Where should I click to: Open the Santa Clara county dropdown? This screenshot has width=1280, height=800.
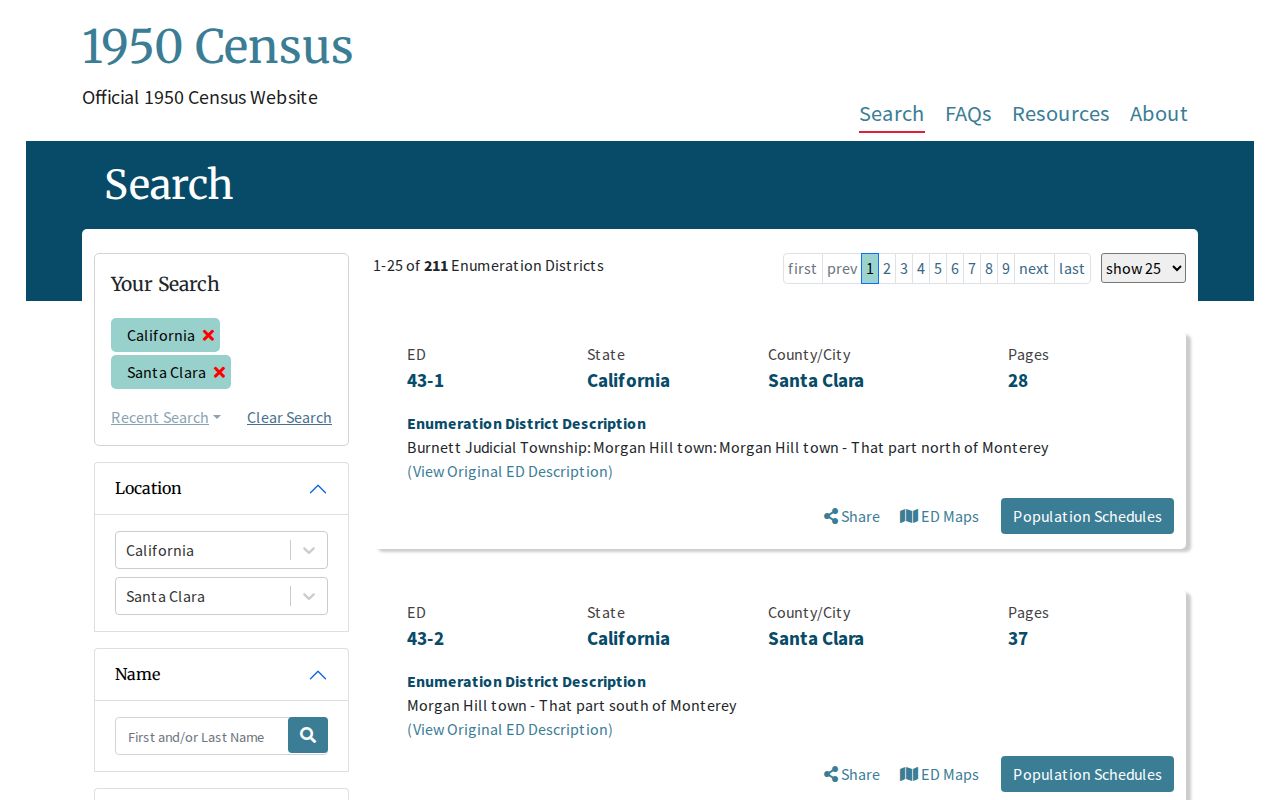tap(221, 596)
